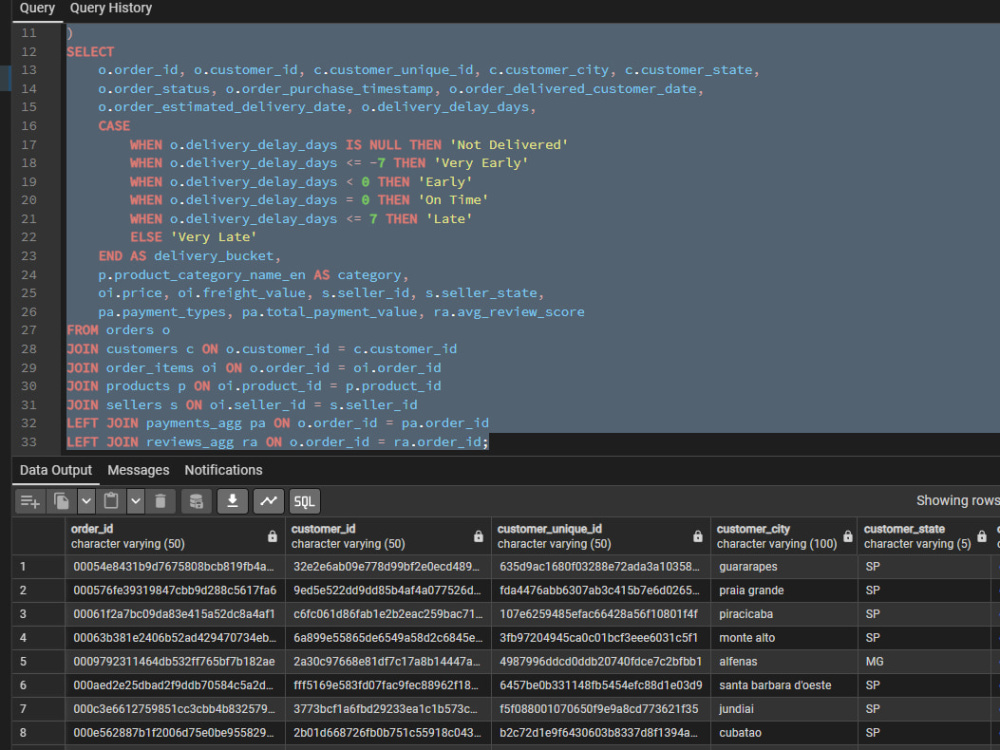The height and width of the screenshot is (750, 1000).
Task: Click the lock icon on customer_city column
Action: [848, 536]
